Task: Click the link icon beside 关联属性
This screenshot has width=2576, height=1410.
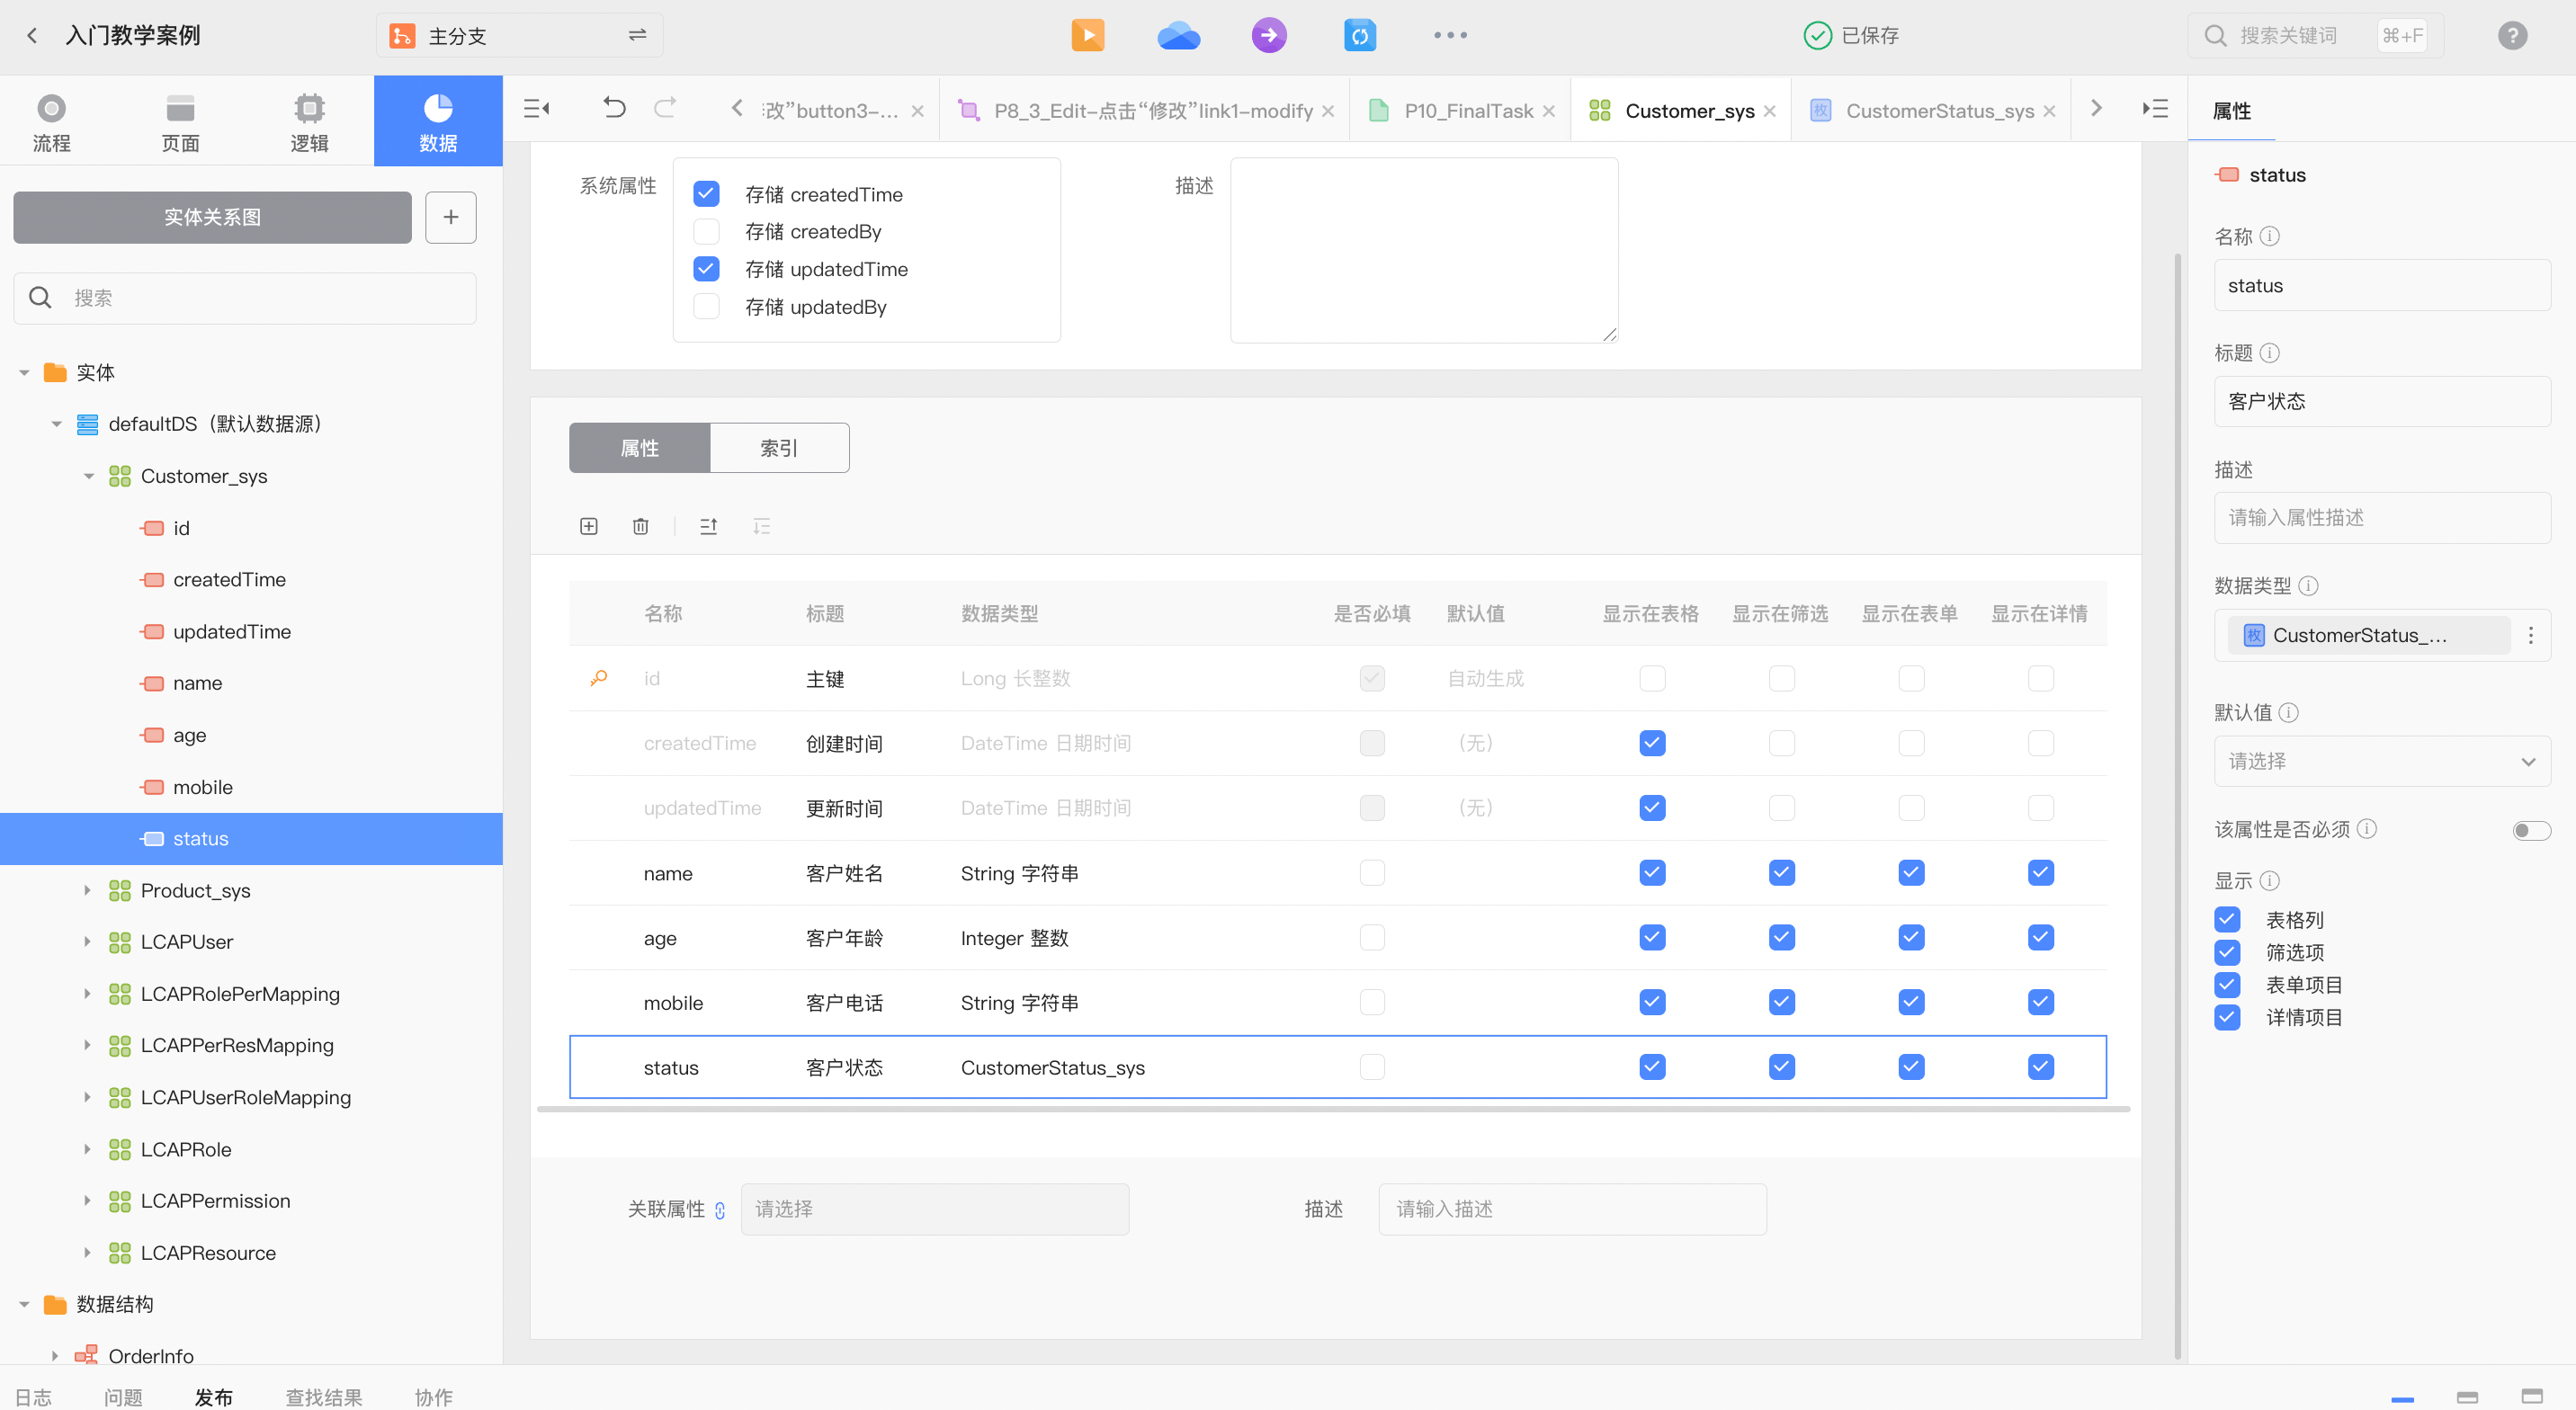Action: point(720,1210)
